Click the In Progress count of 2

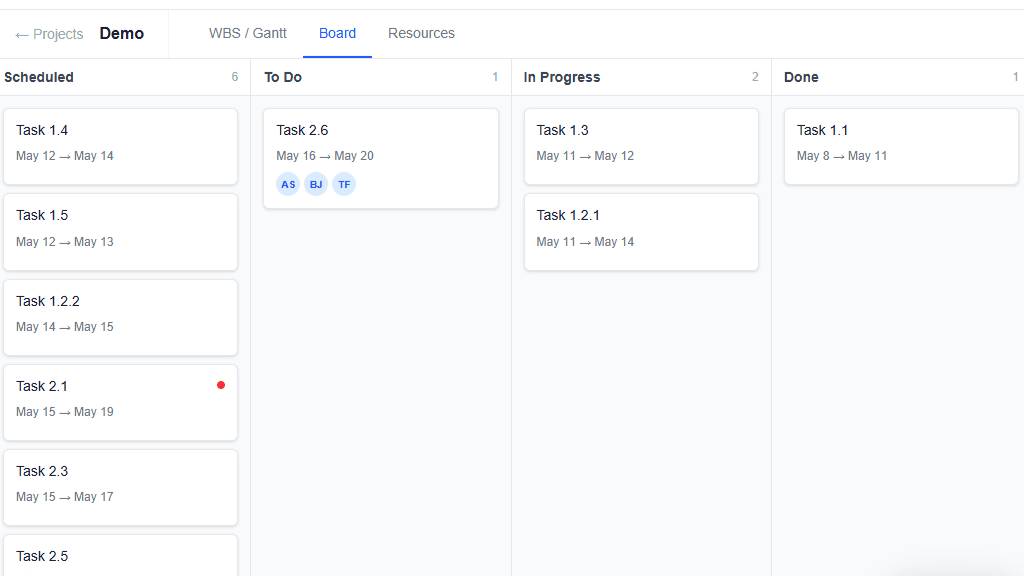tap(755, 77)
